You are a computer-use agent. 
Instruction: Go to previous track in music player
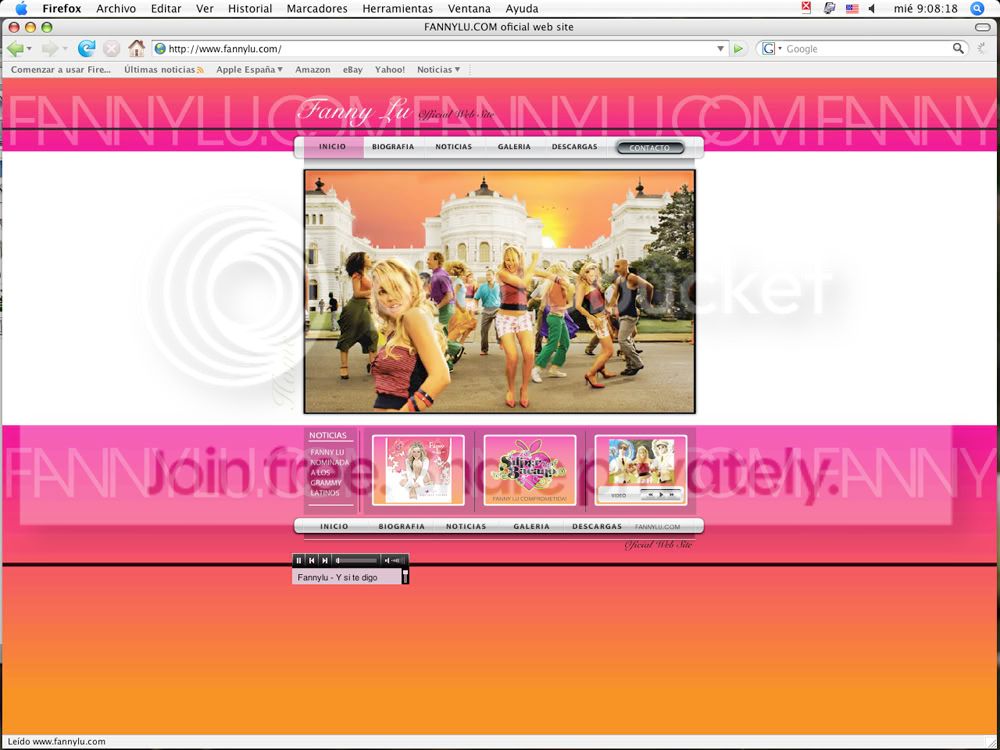pyautogui.click(x=312, y=561)
